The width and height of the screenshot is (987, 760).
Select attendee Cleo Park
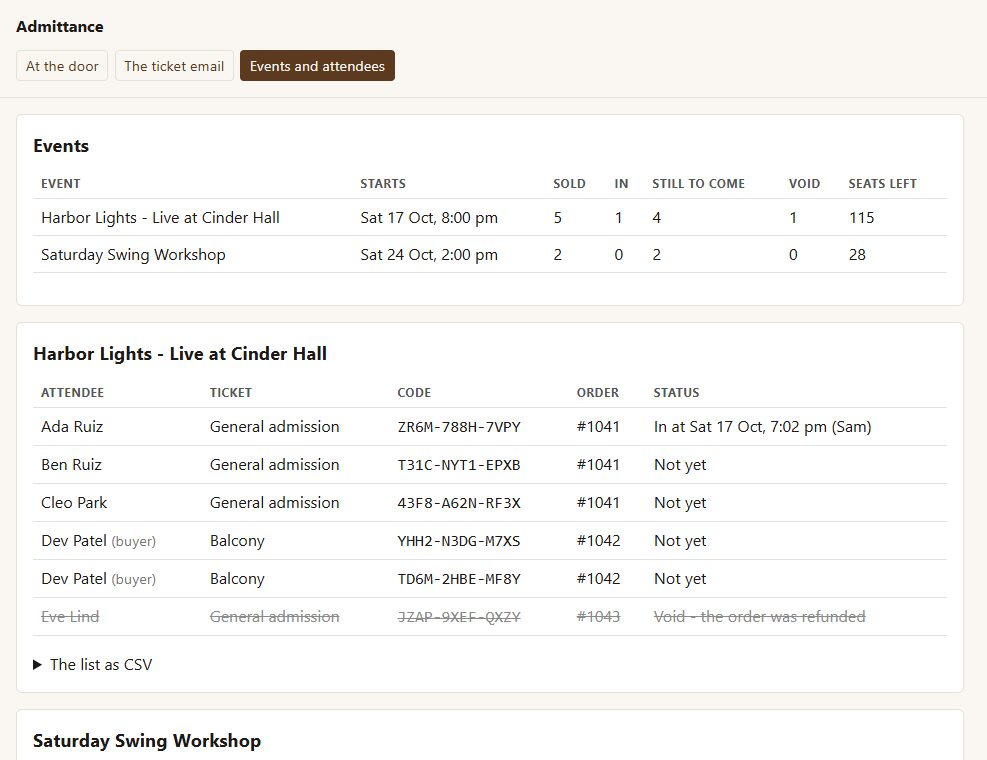tap(74, 502)
